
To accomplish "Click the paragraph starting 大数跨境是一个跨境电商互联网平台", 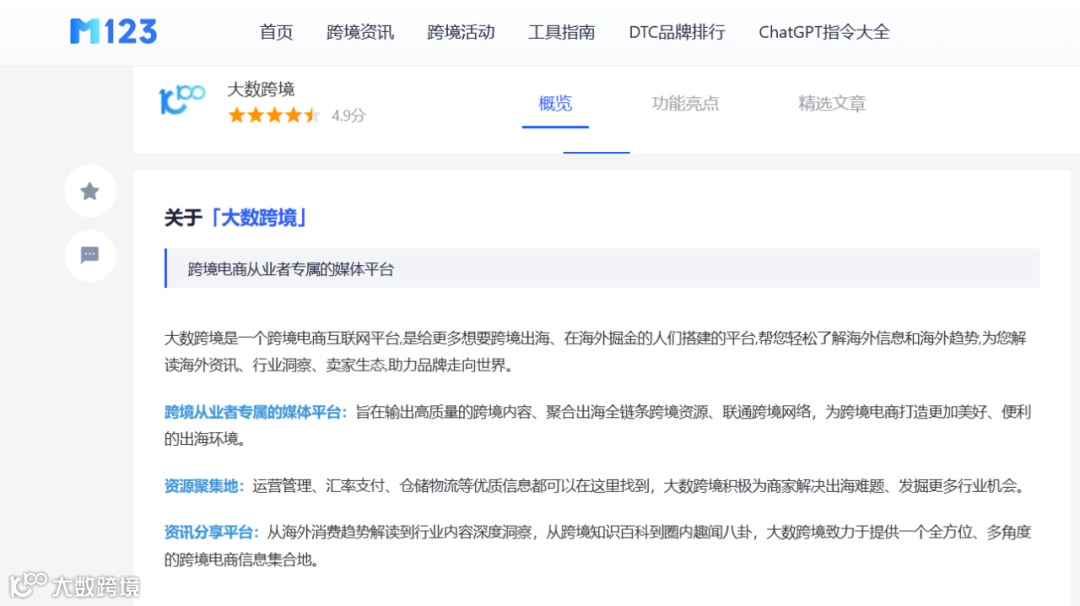I will 595,351.
